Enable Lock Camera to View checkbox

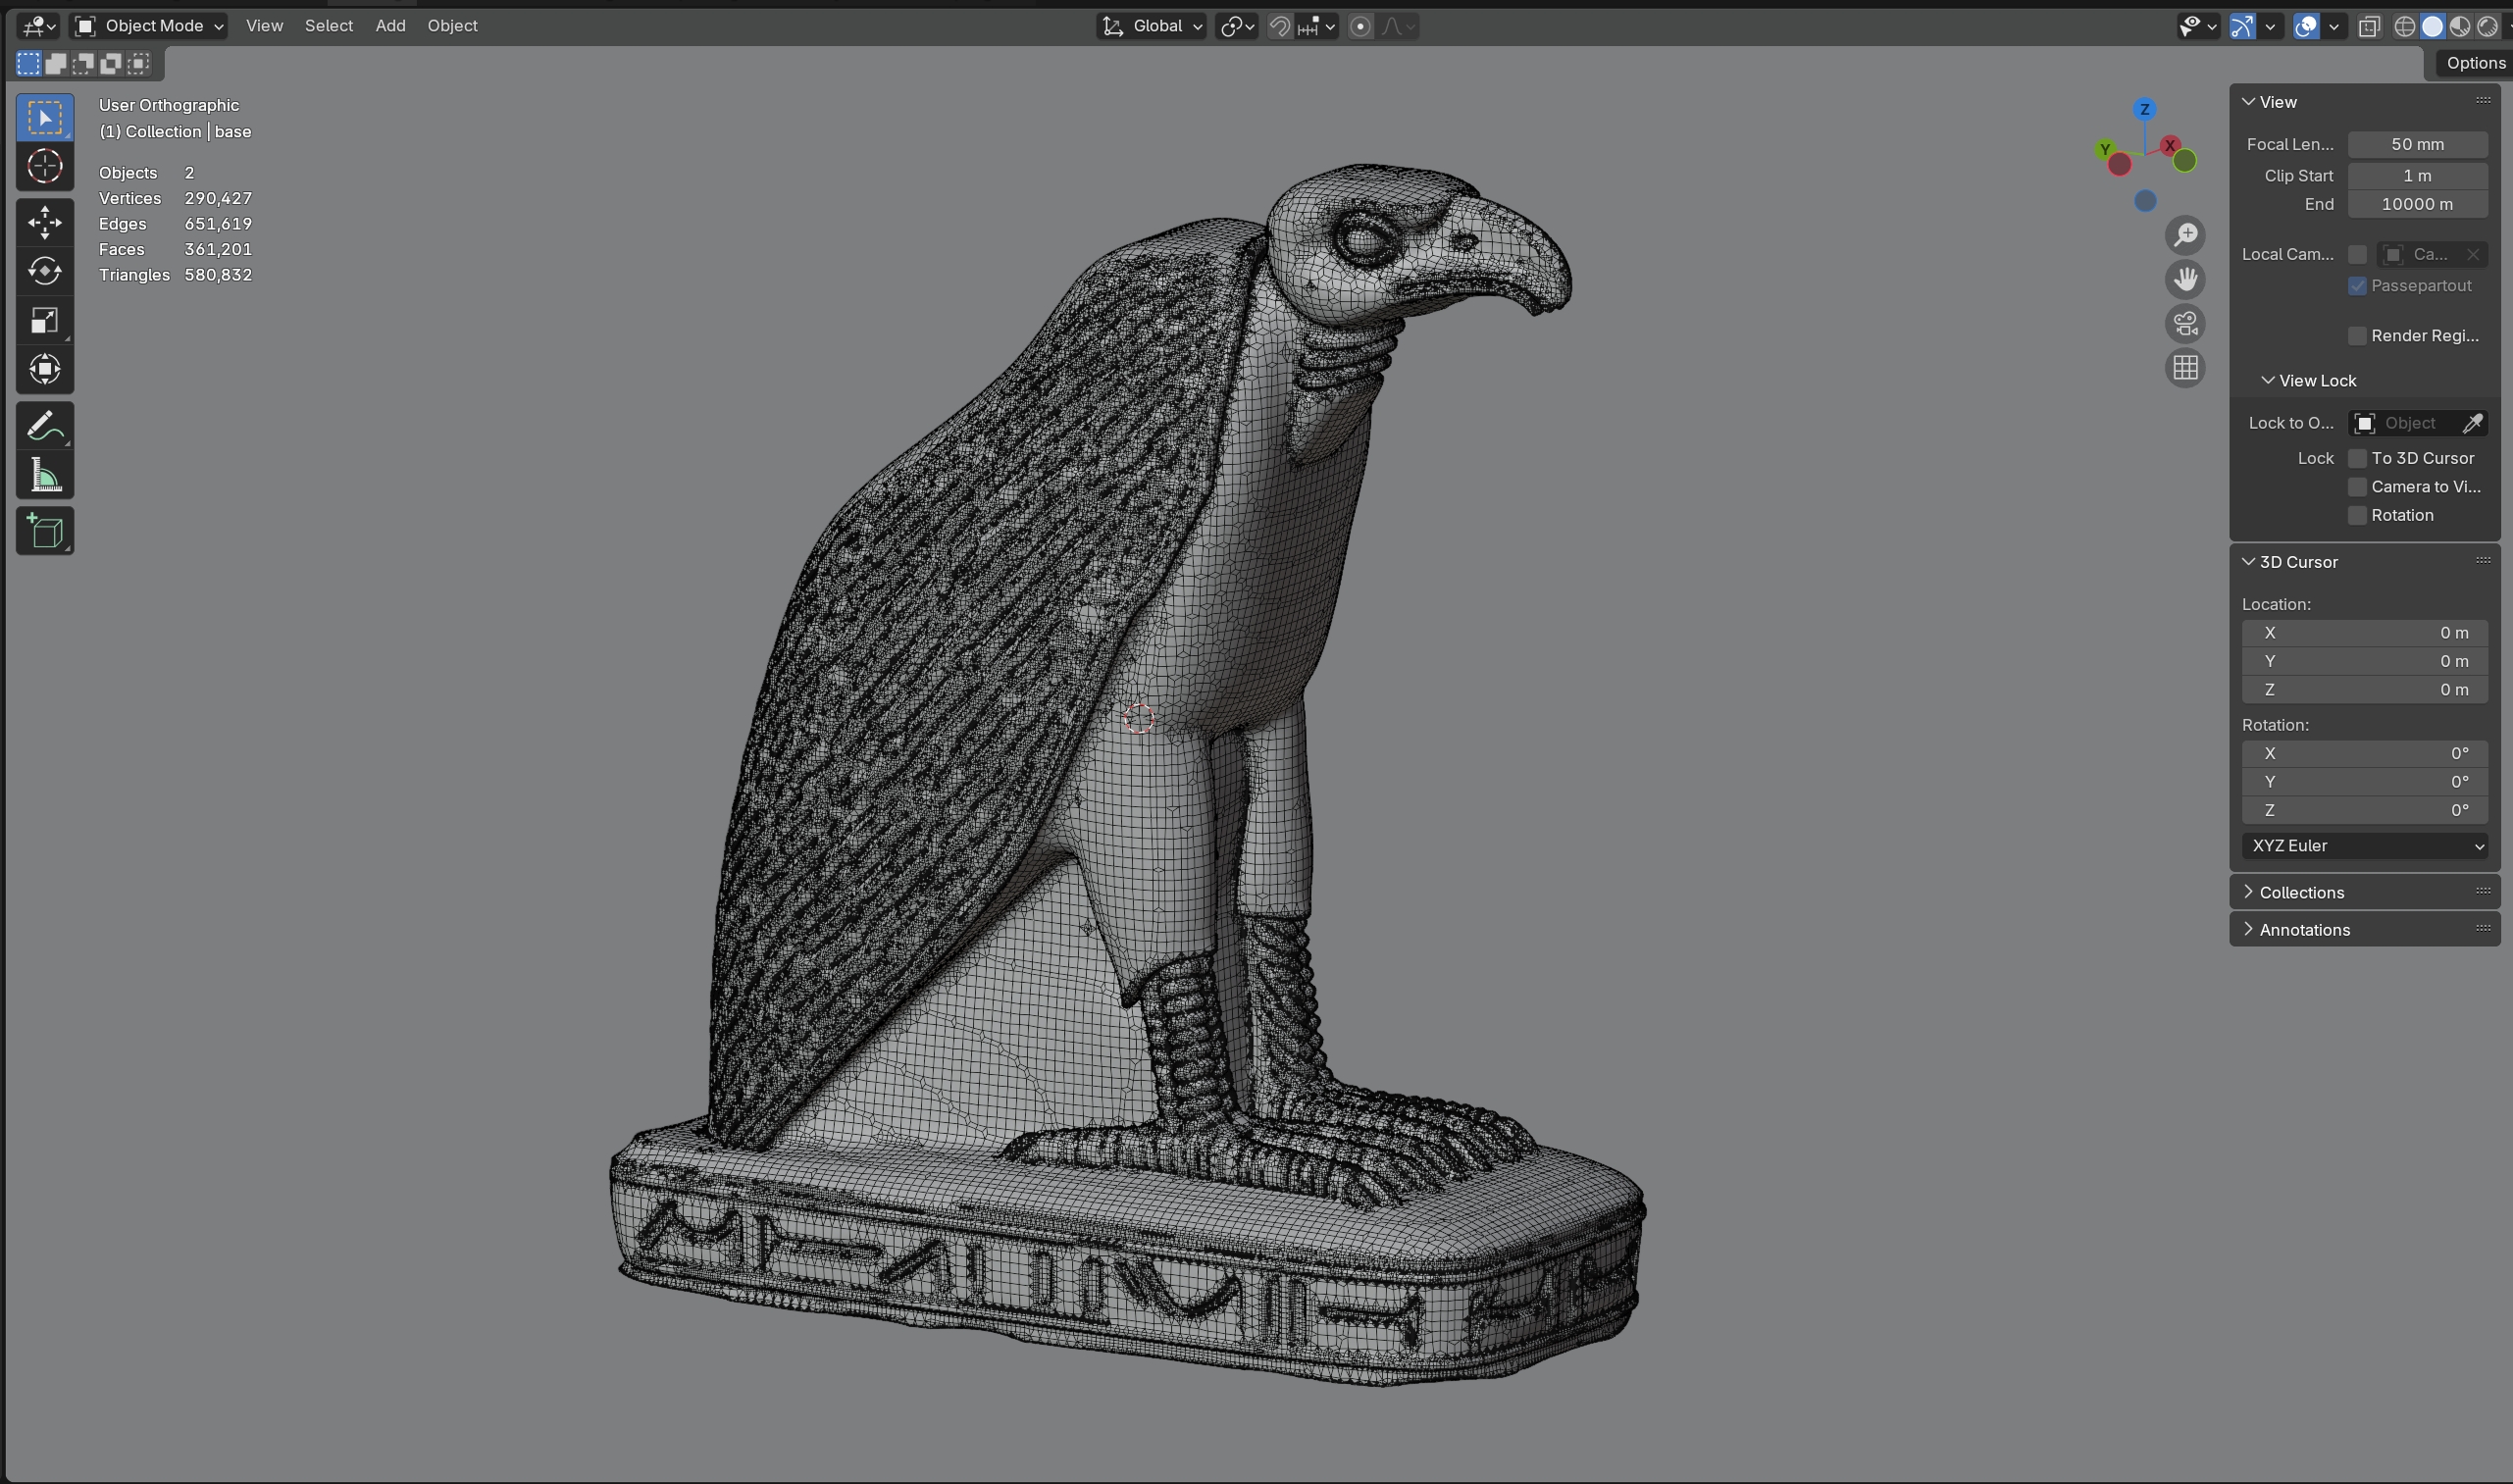click(2357, 487)
